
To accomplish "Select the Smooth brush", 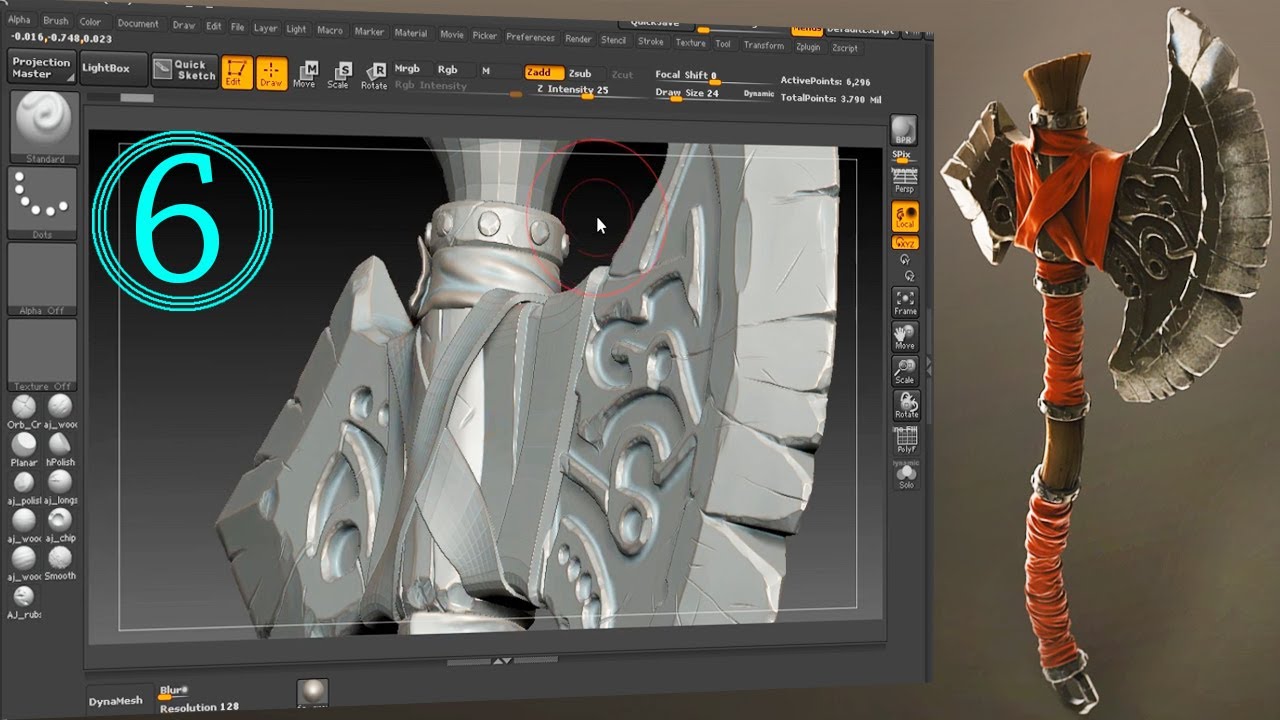I will [x=60, y=562].
